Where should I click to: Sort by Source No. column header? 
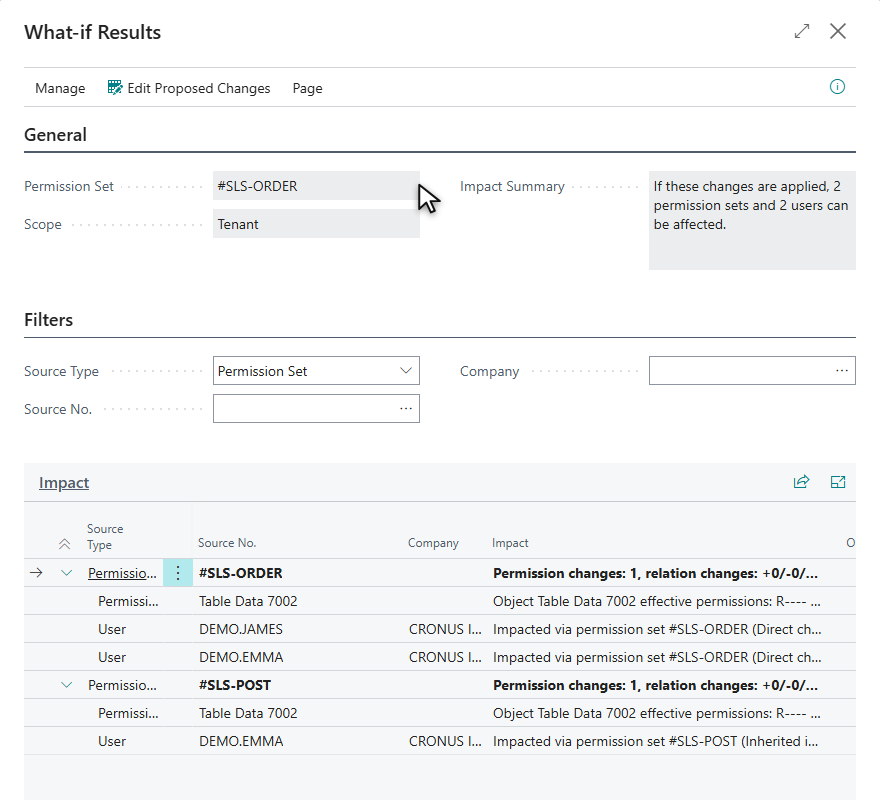click(227, 543)
